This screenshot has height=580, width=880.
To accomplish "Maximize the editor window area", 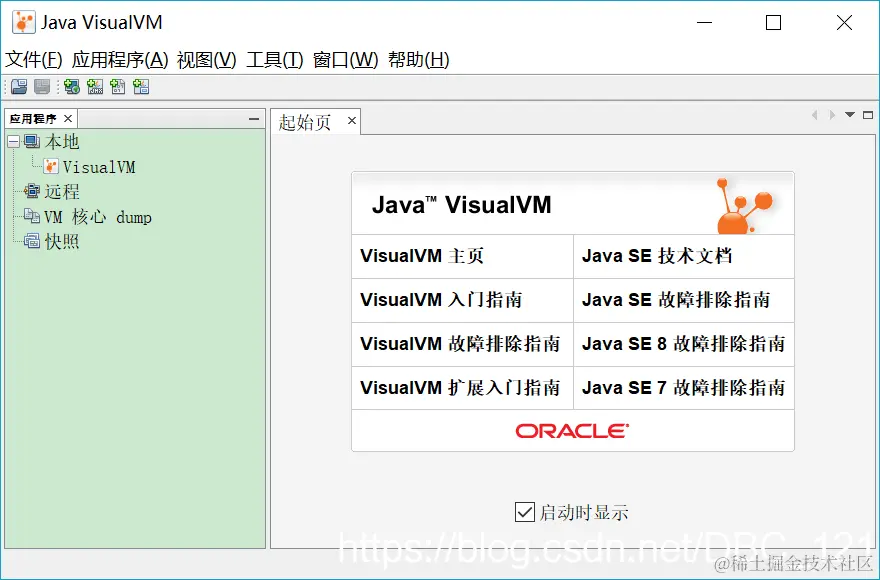I will coord(868,115).
